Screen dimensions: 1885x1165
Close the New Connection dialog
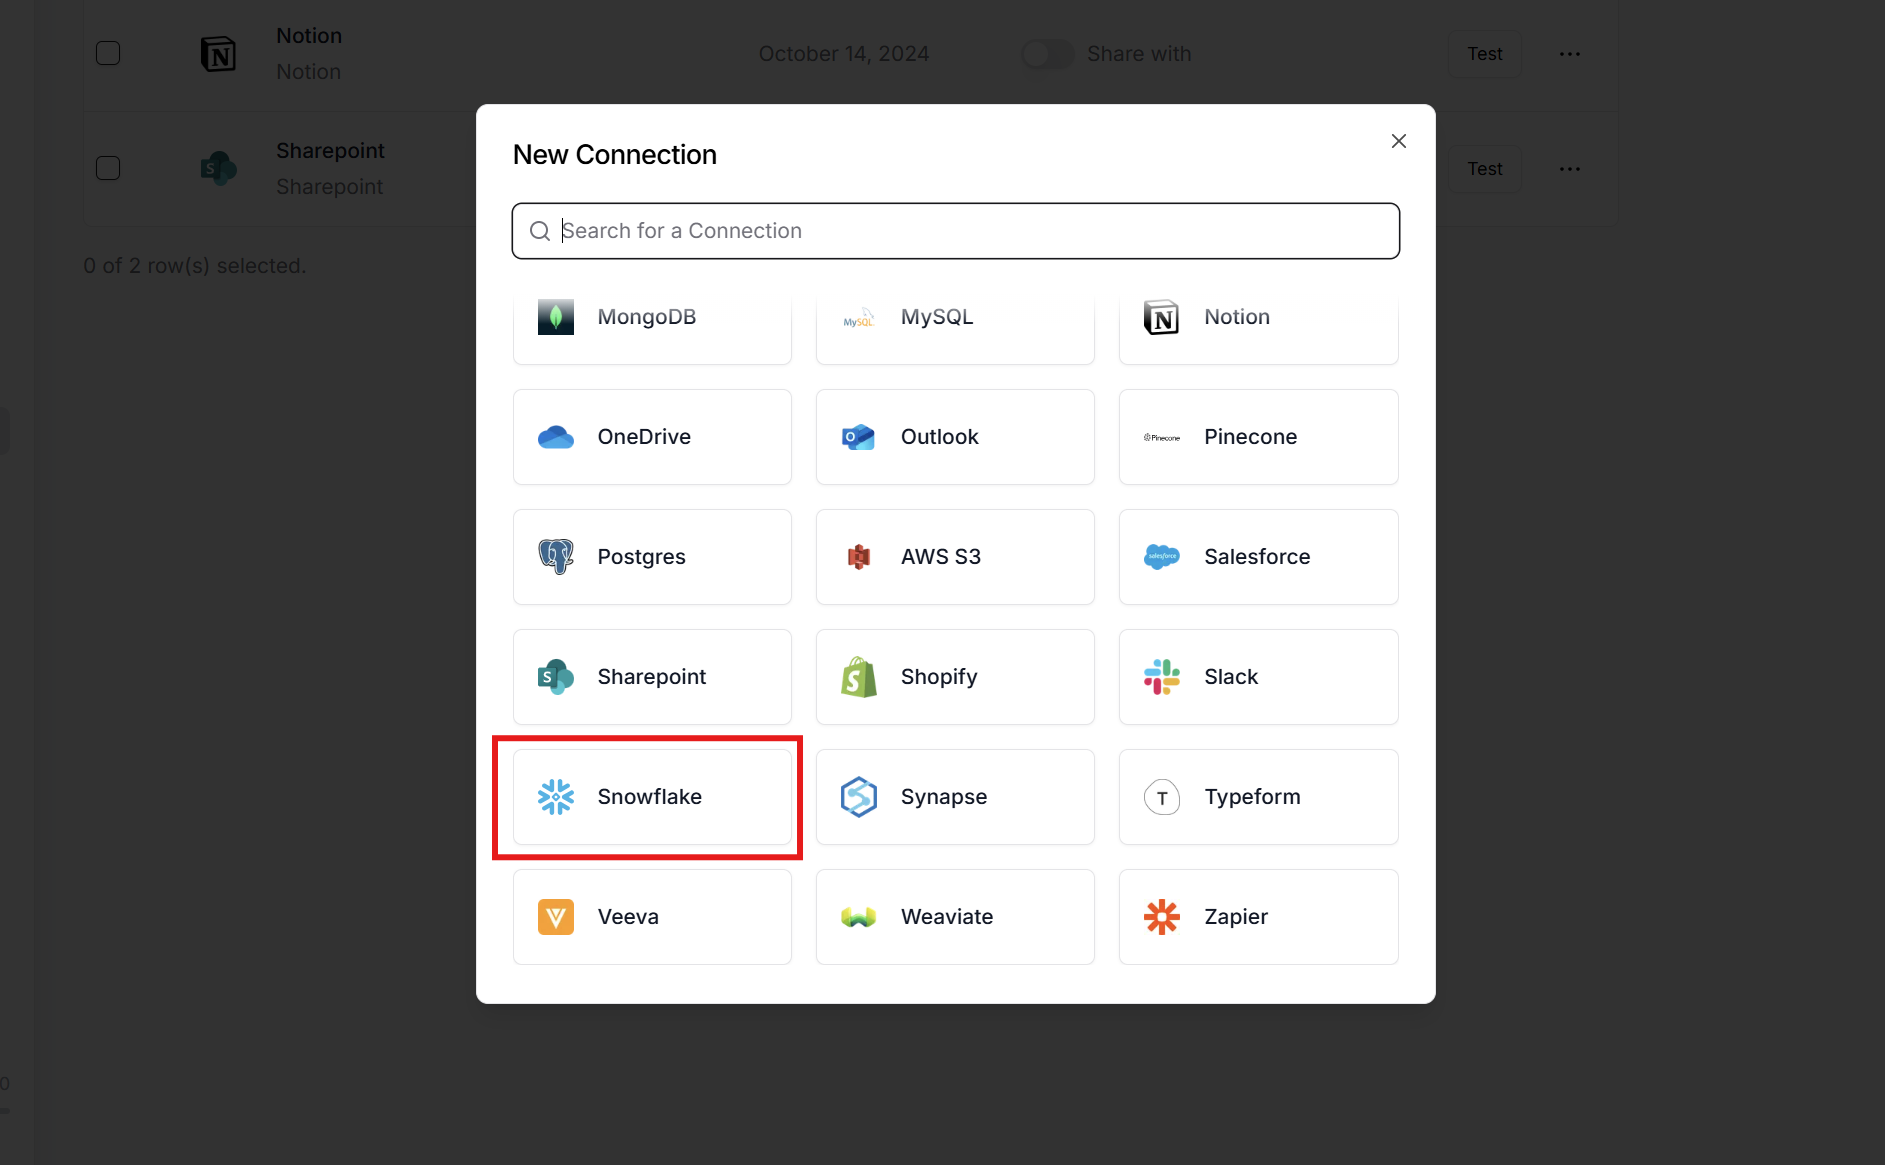click(x=1399, y=141)
